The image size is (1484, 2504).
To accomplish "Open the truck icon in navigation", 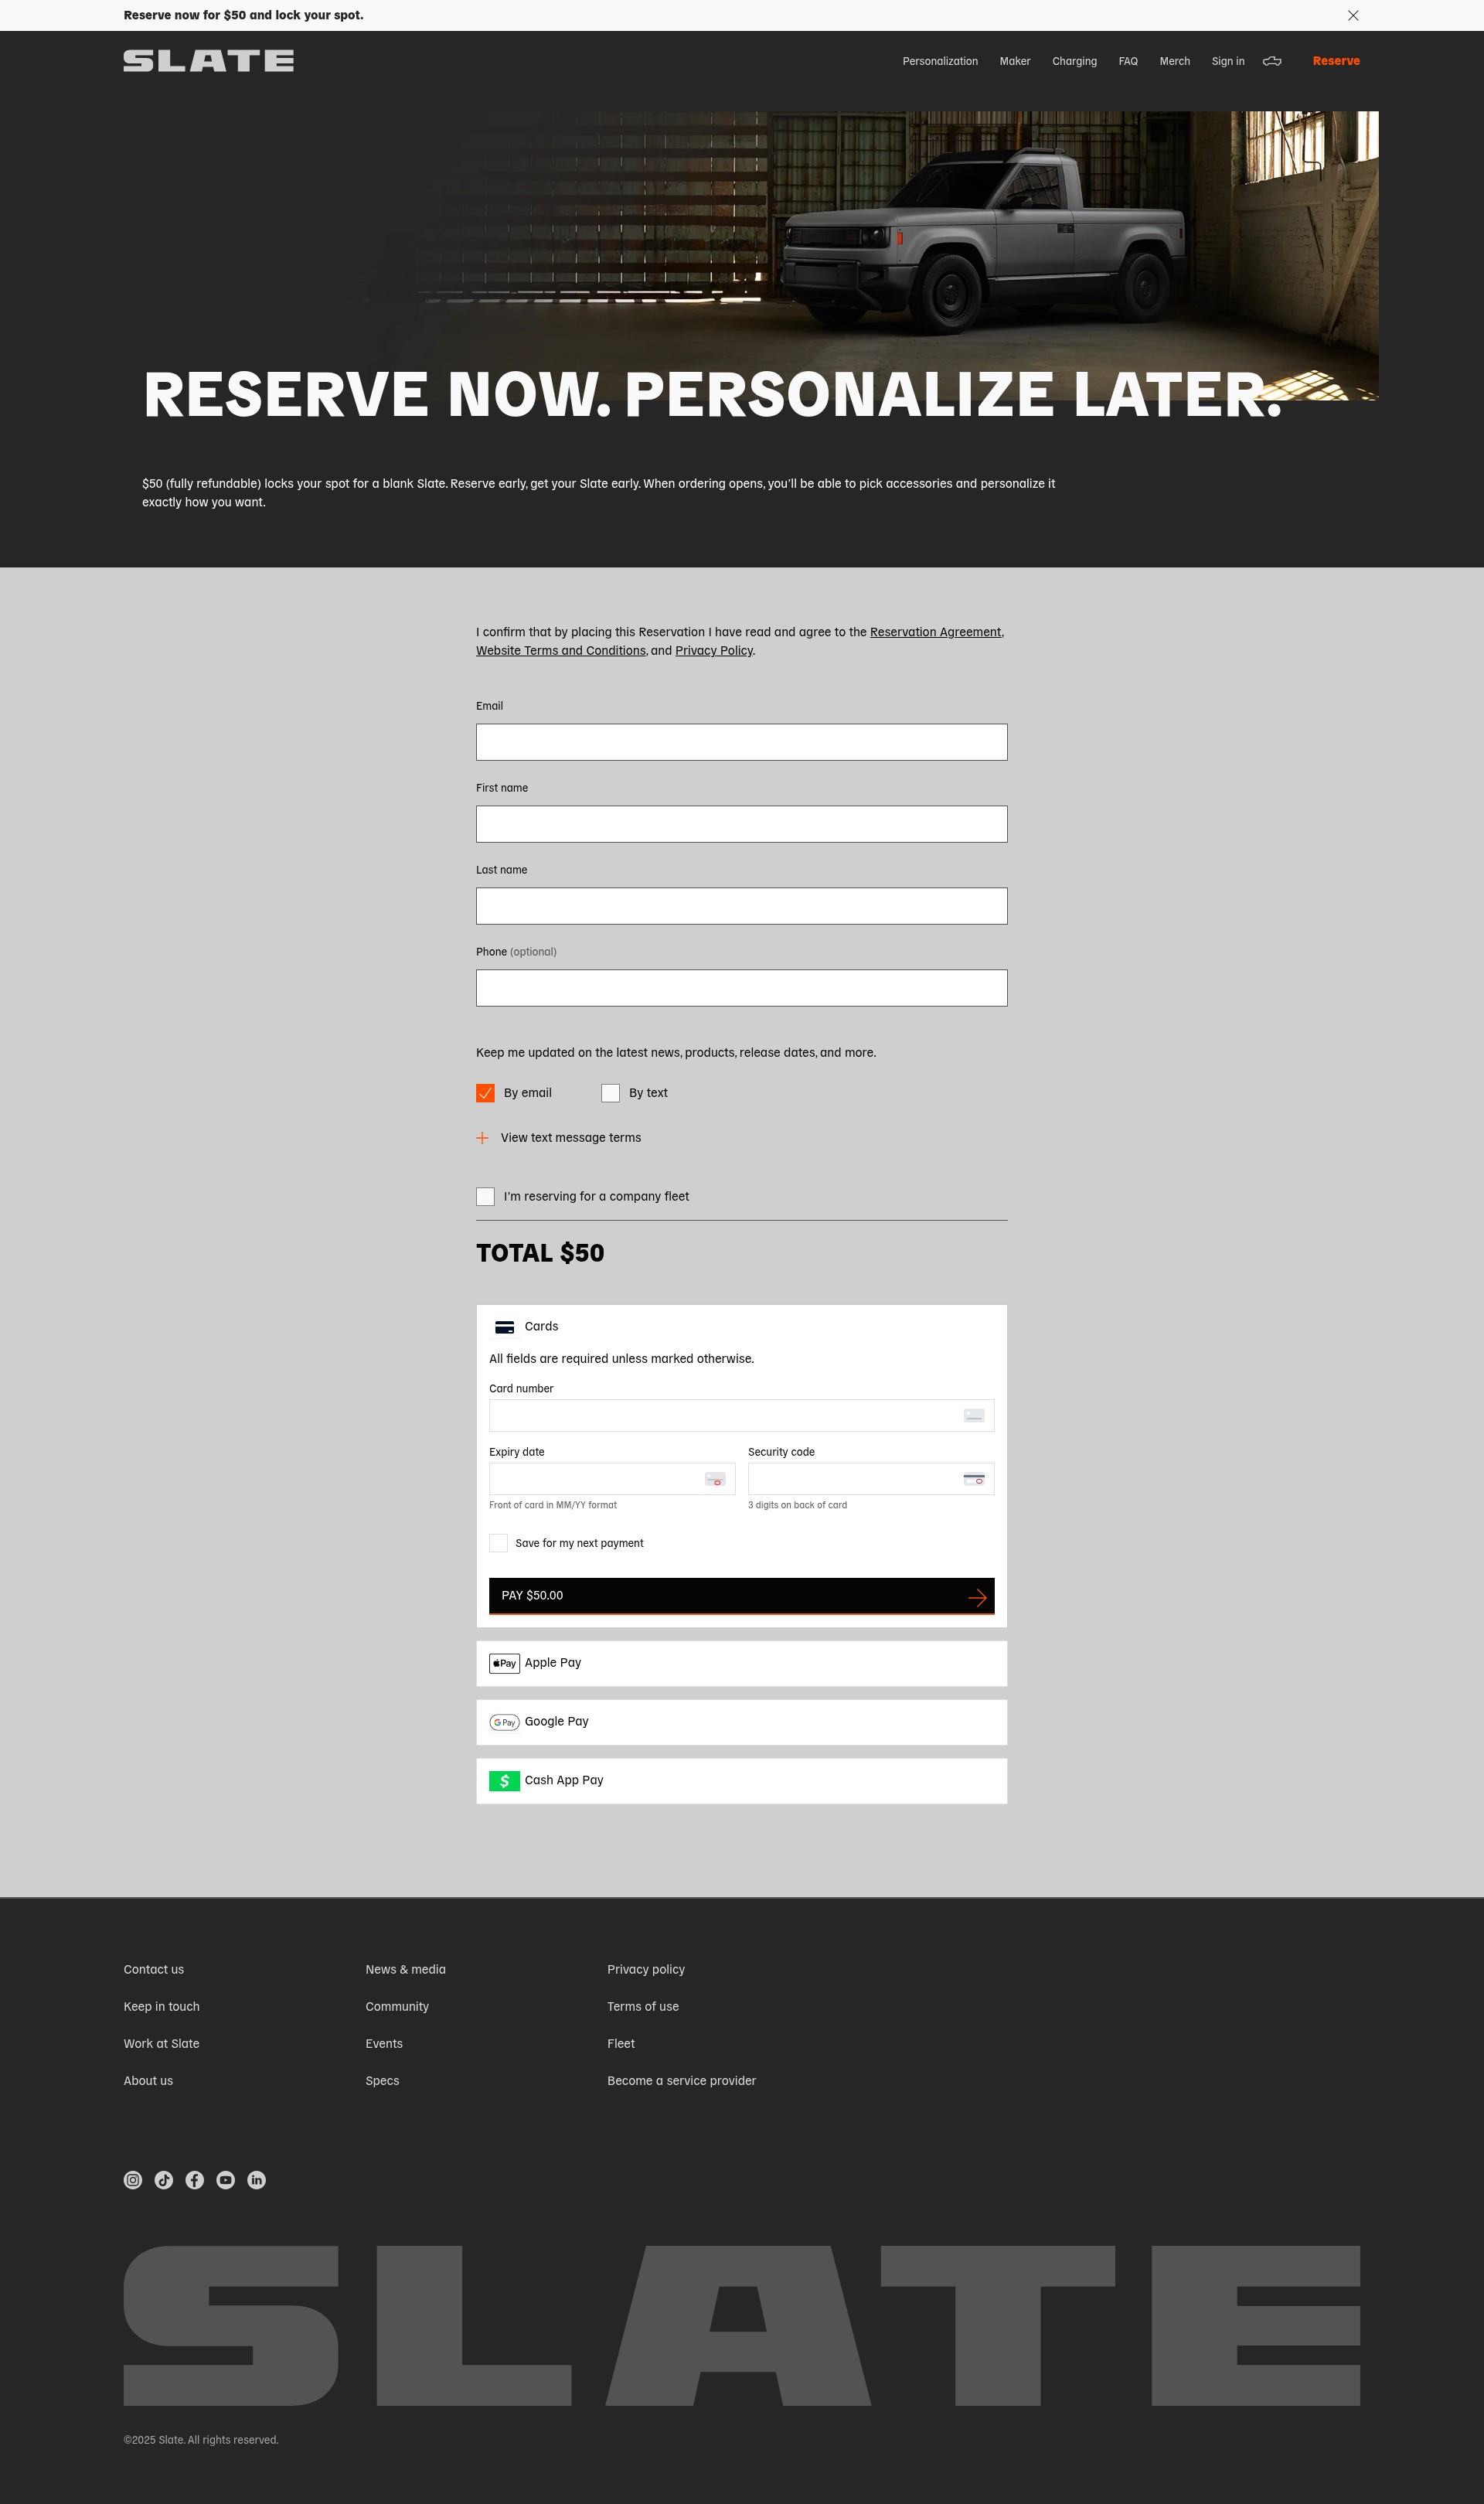I will click(1272, 61).
